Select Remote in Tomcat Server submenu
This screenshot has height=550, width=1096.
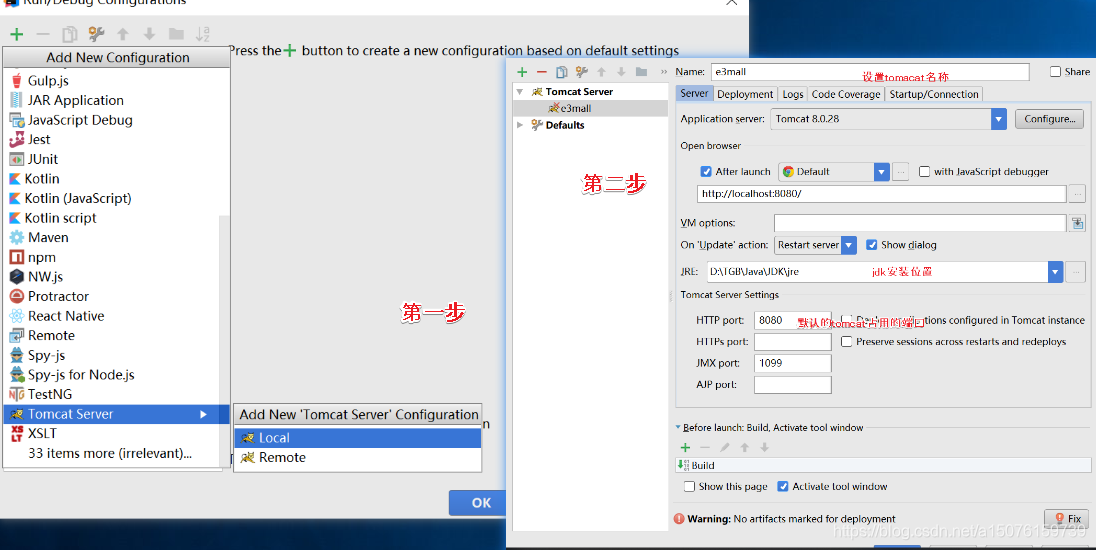click(358, 457)
